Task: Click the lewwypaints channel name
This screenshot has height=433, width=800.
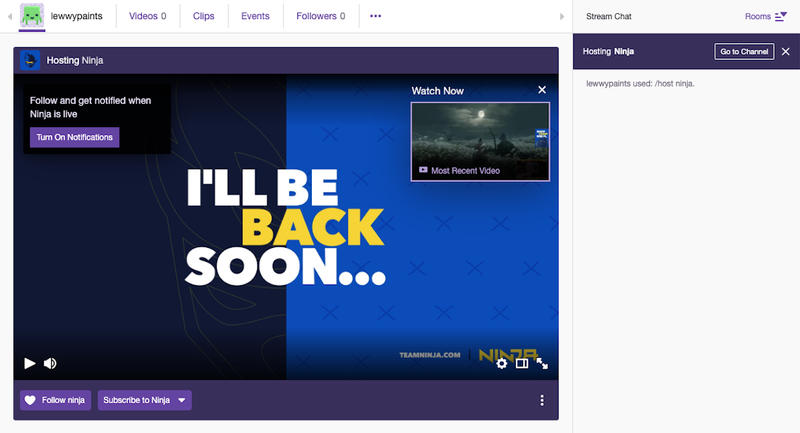Action: pos(77,16)
